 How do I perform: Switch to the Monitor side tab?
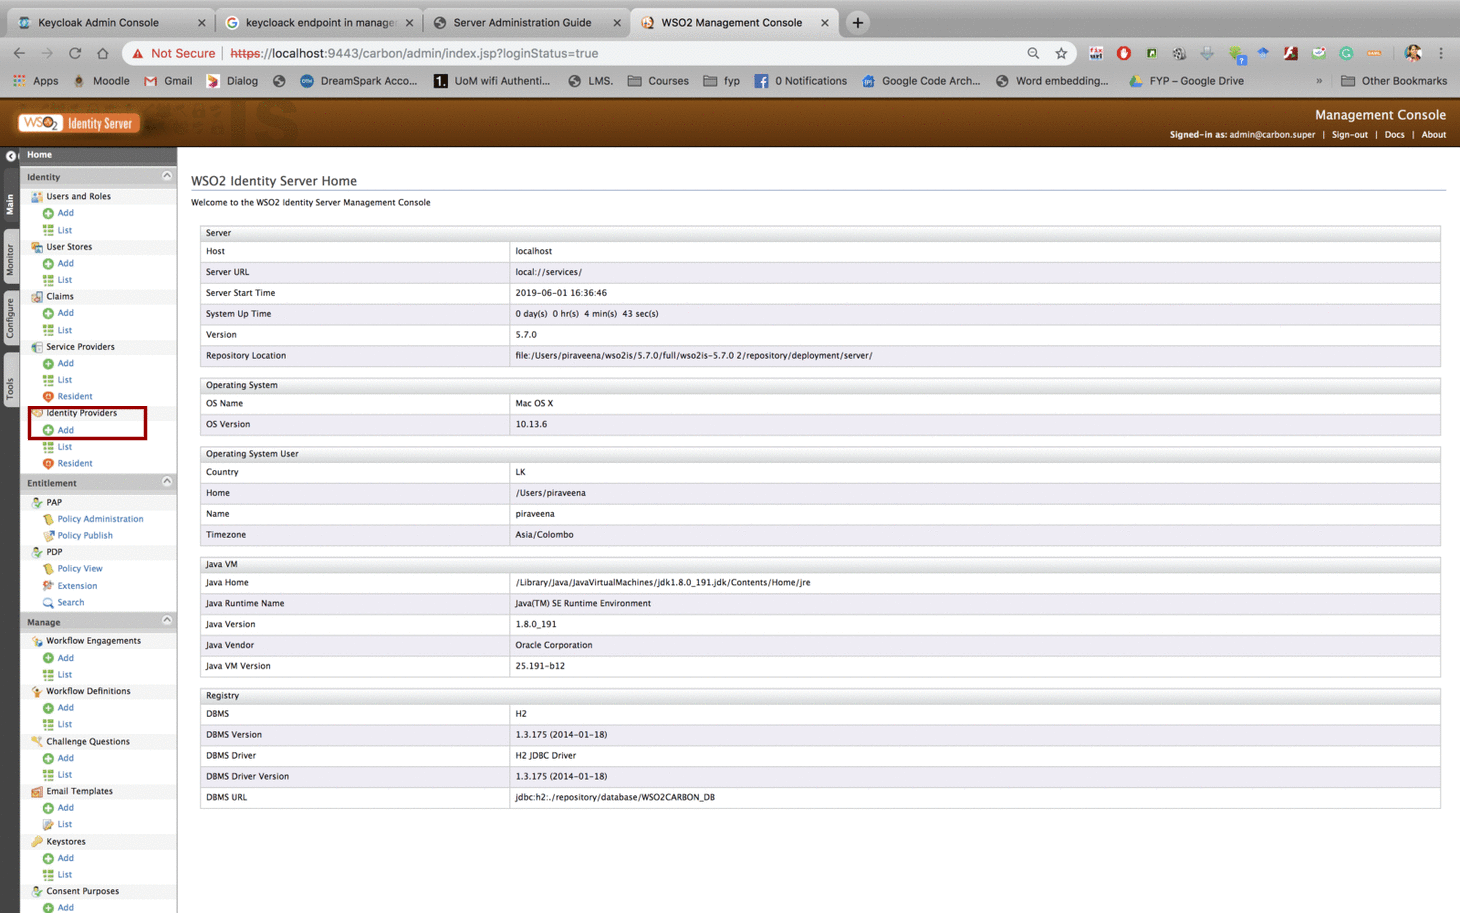tap(10, 260)
